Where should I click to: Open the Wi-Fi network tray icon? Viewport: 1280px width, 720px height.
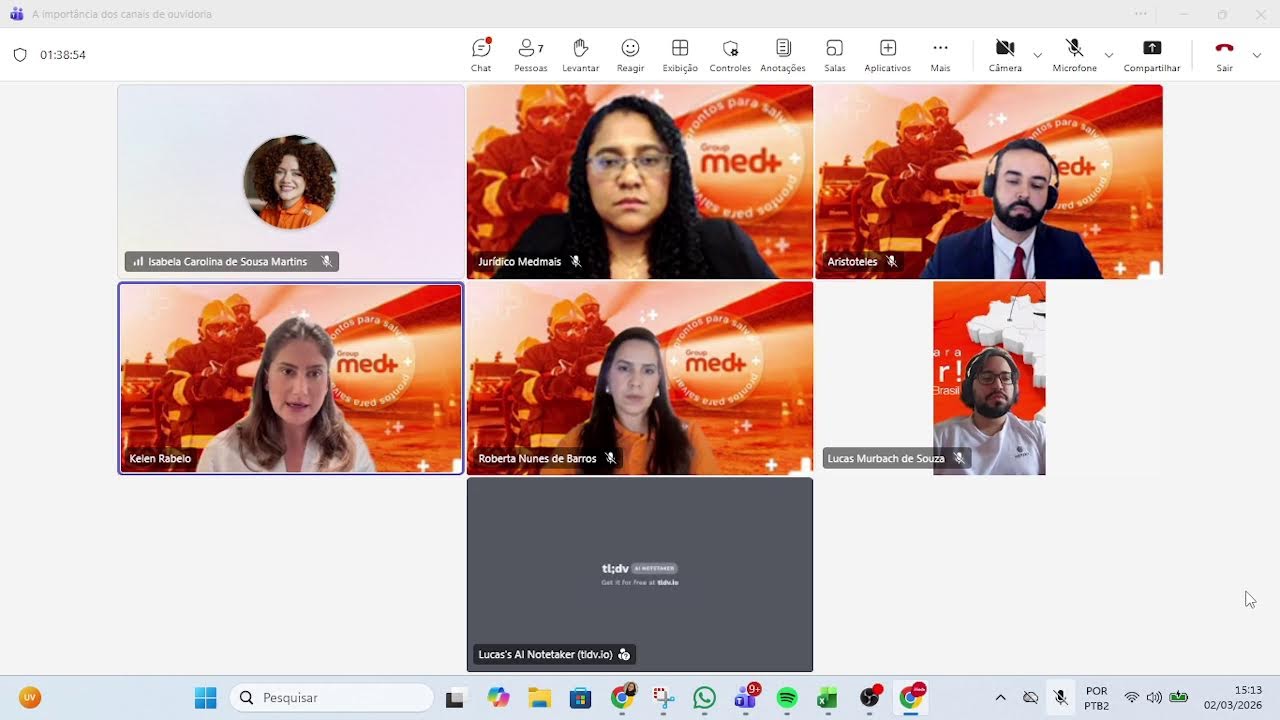[1132, 698]
